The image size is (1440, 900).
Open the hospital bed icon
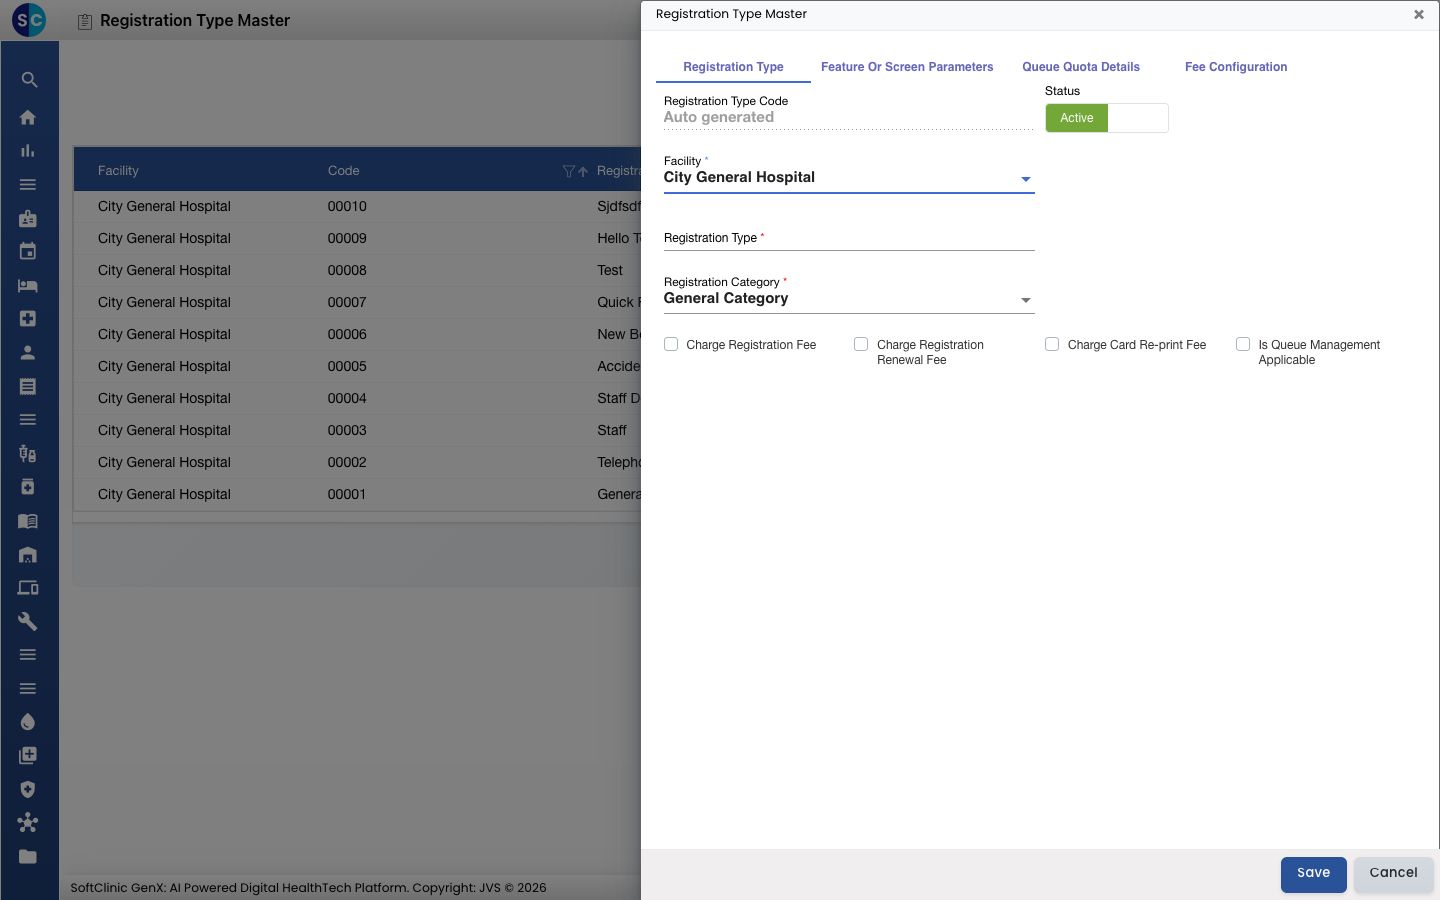coord(28,285)
